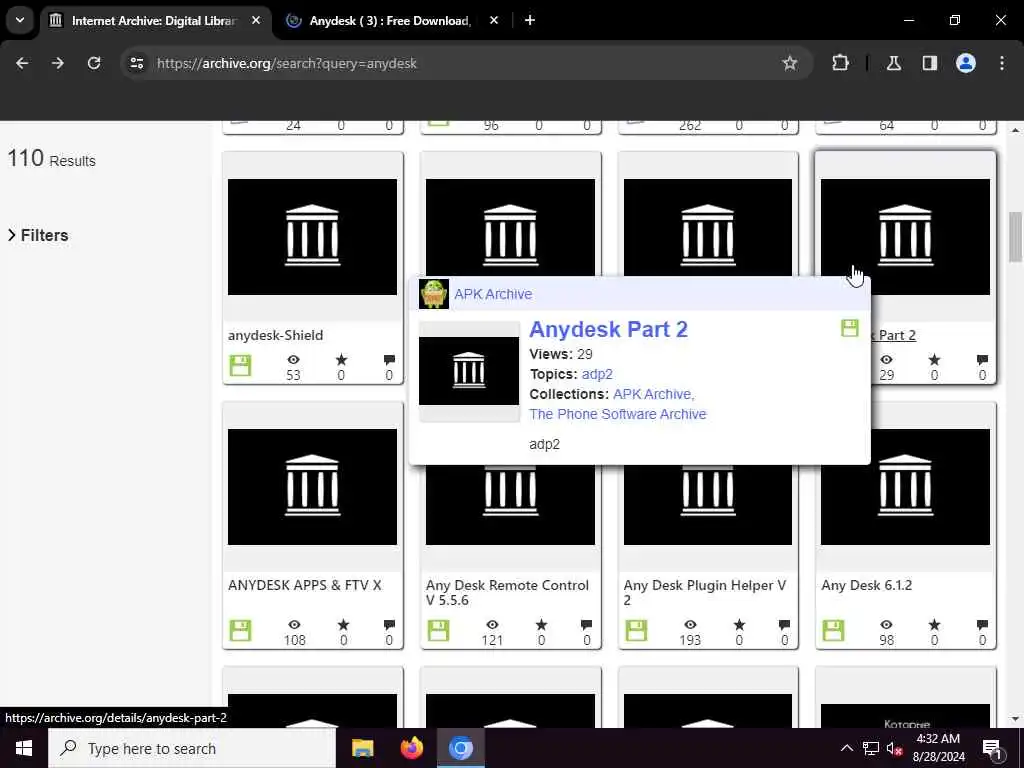Click views eye icon on anydesk-Shield card
This screenshot has height=768, width=1024.
pos(293,360)
